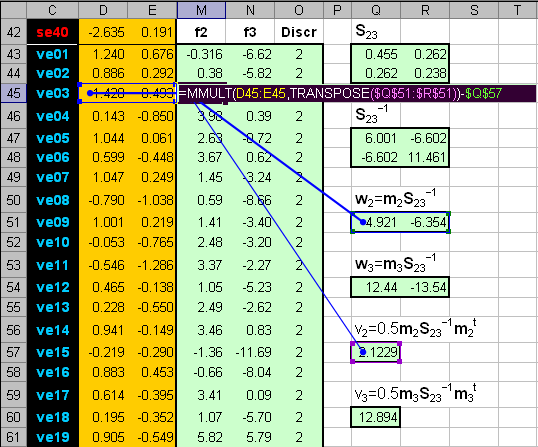Click the formula edit cell with MMULT

pos(356,93)
